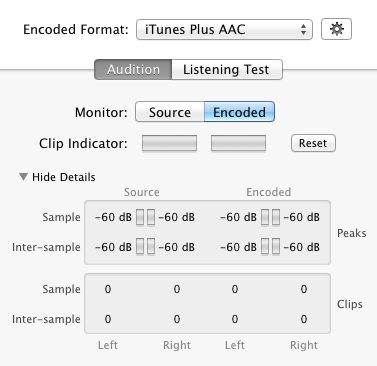Open the Encoded Format dropdown
Image resolution: width=377 pixels, height=366 pixels.
(224, 29)
